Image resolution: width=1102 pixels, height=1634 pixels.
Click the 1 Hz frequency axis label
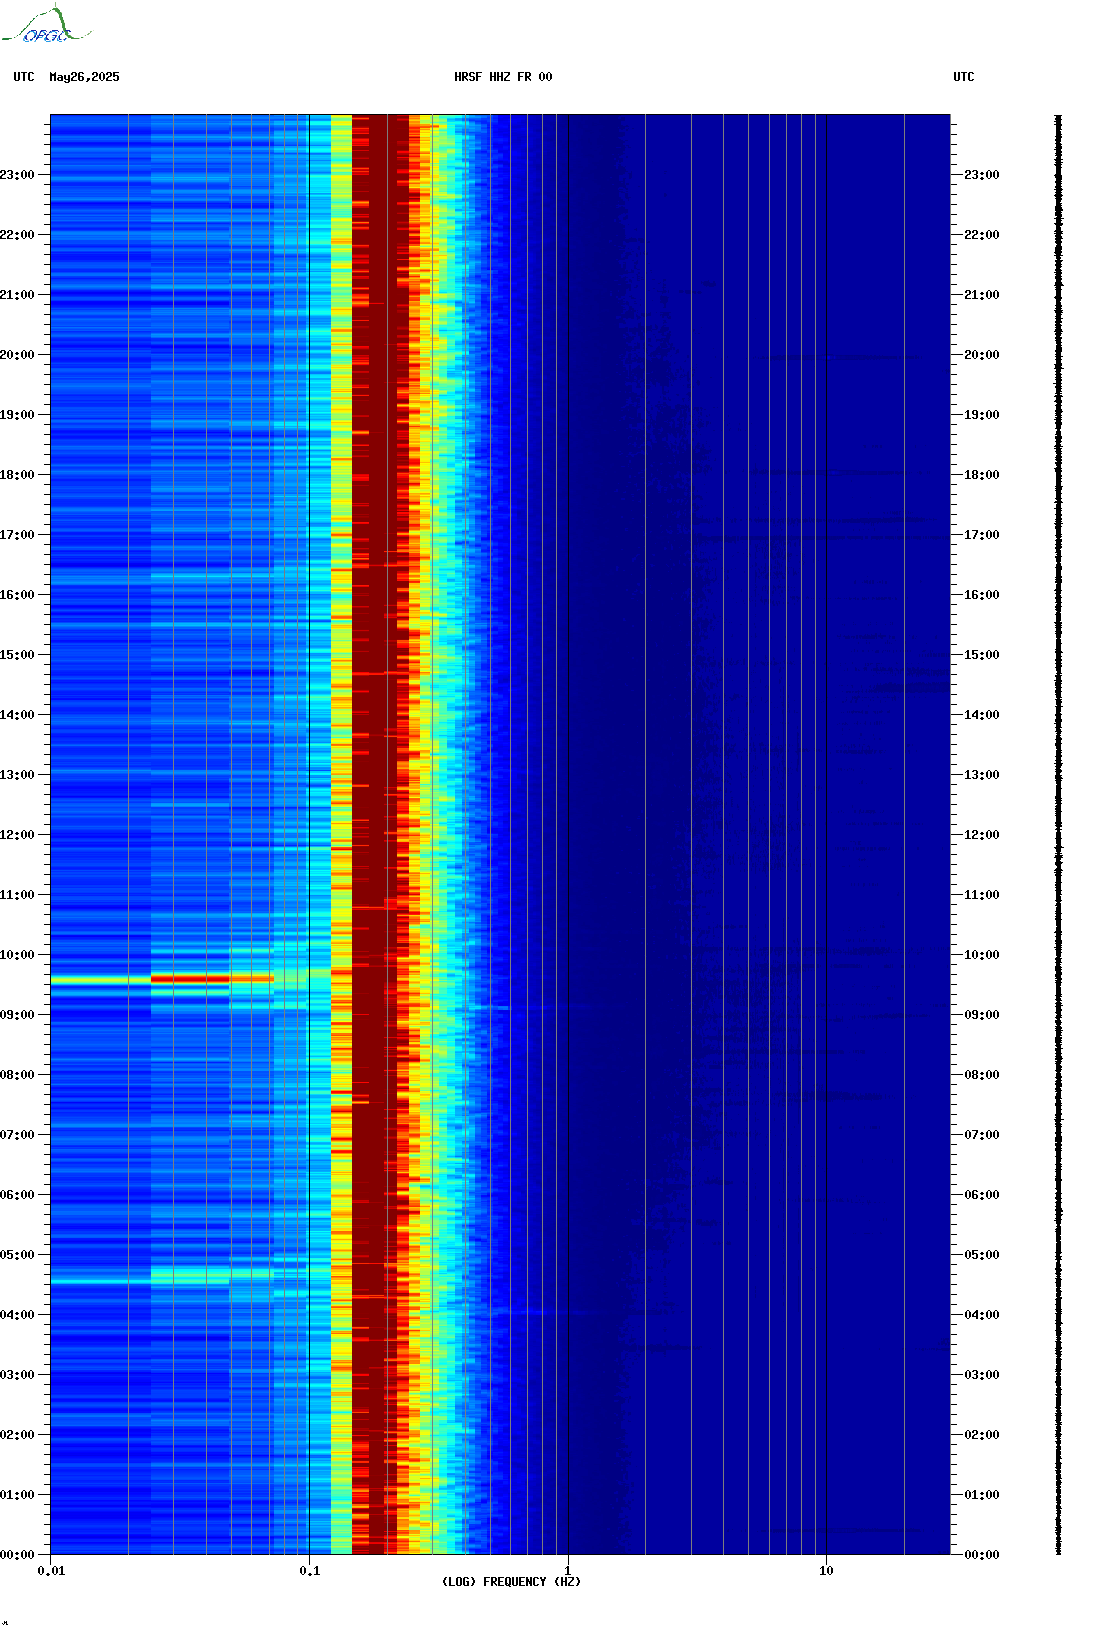[x=568, y=1571]
